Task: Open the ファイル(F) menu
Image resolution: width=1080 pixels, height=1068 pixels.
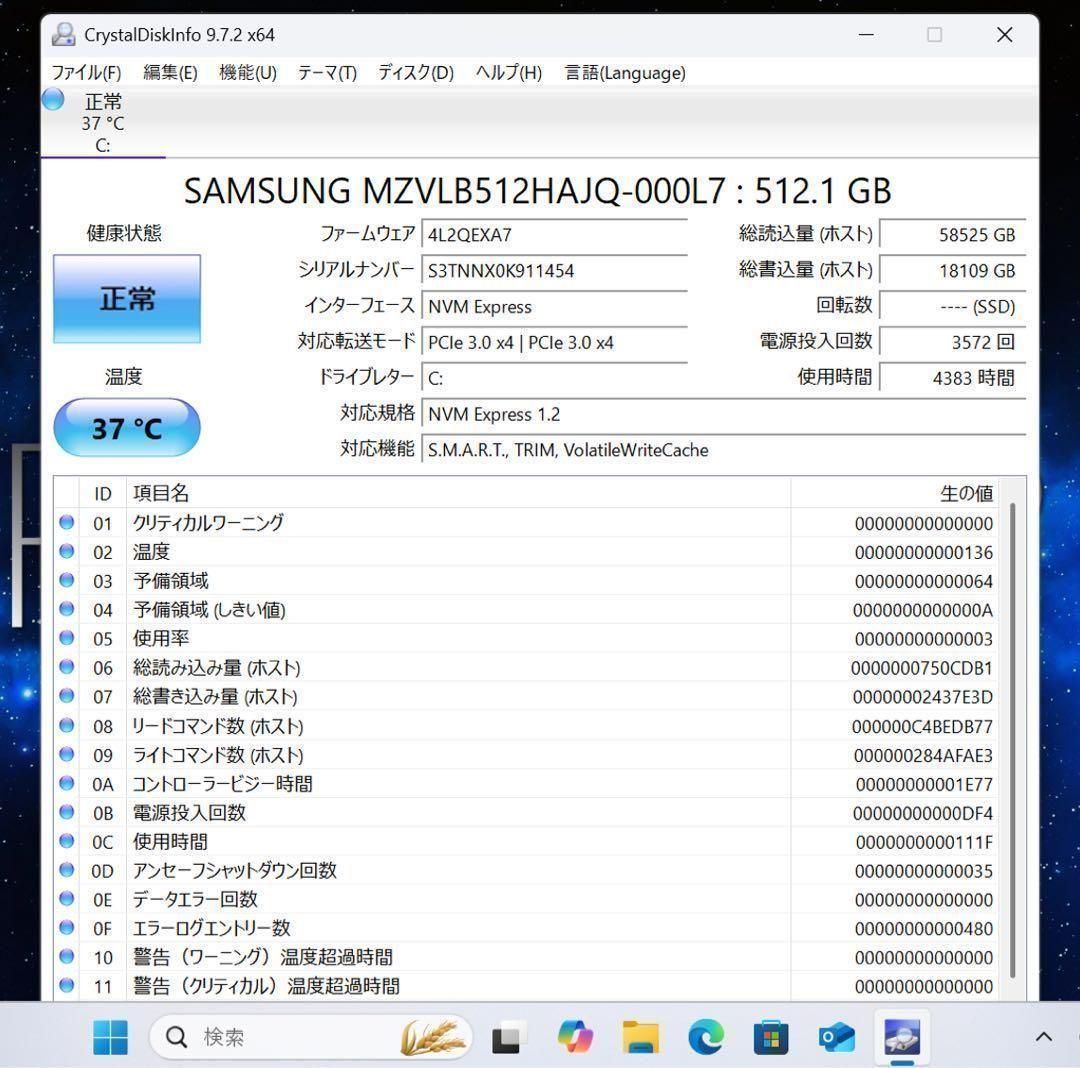Action: [x=86, y=72]
